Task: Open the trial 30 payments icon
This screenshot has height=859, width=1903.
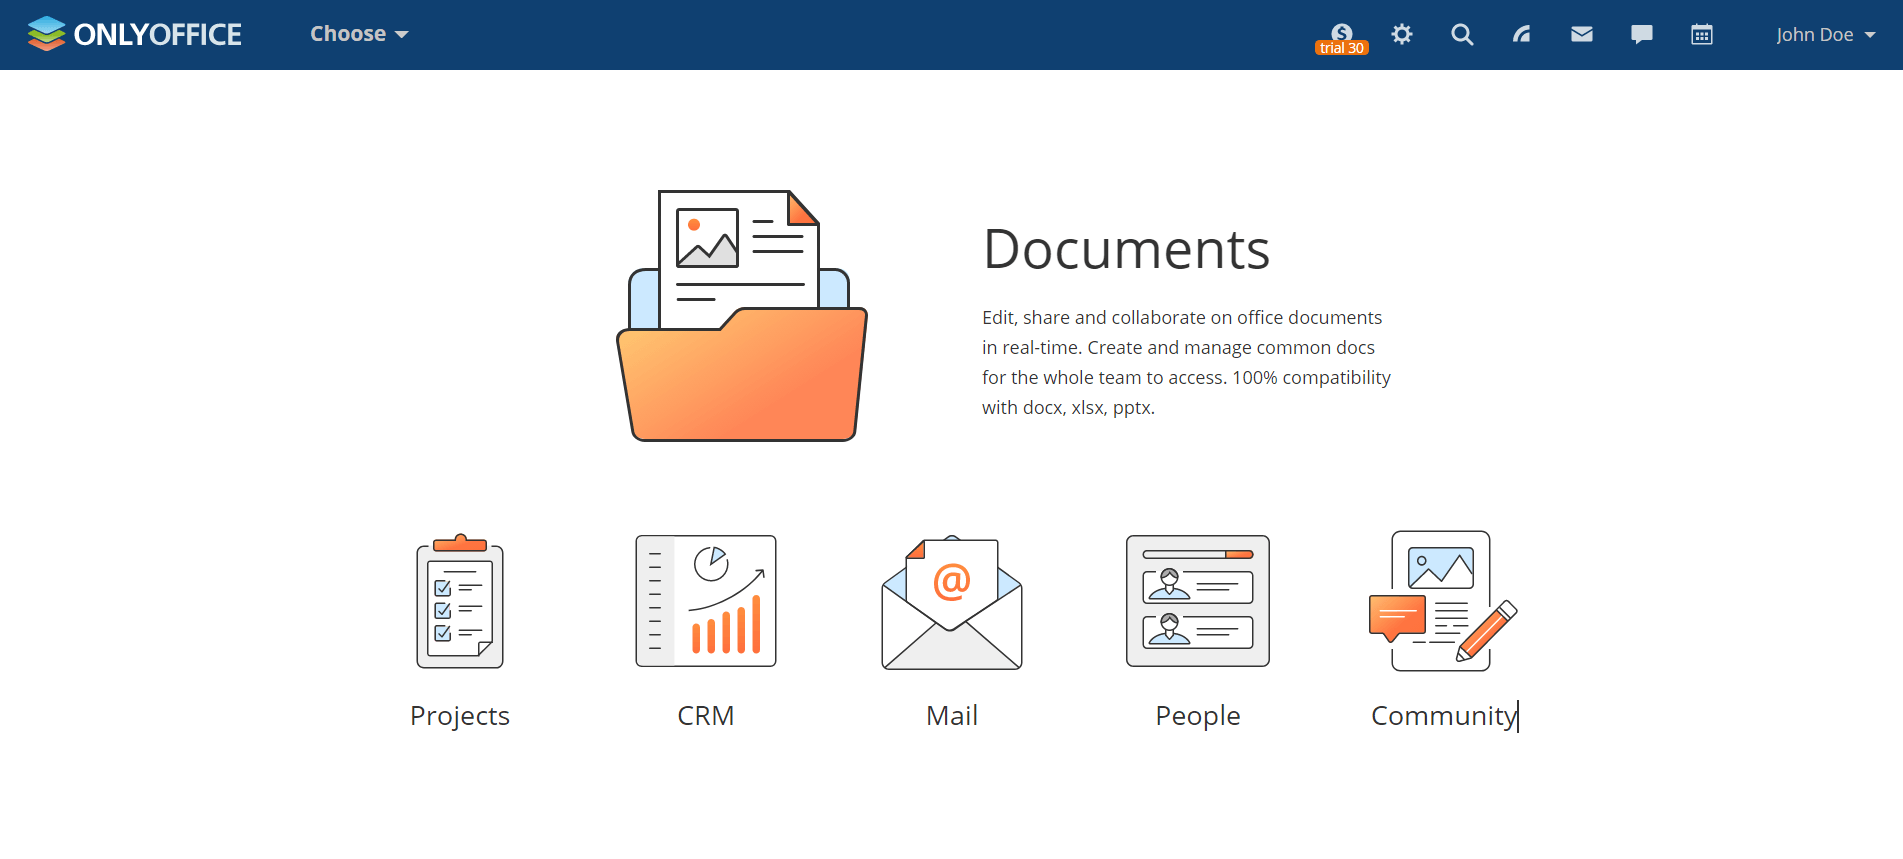Action: 1342,39
